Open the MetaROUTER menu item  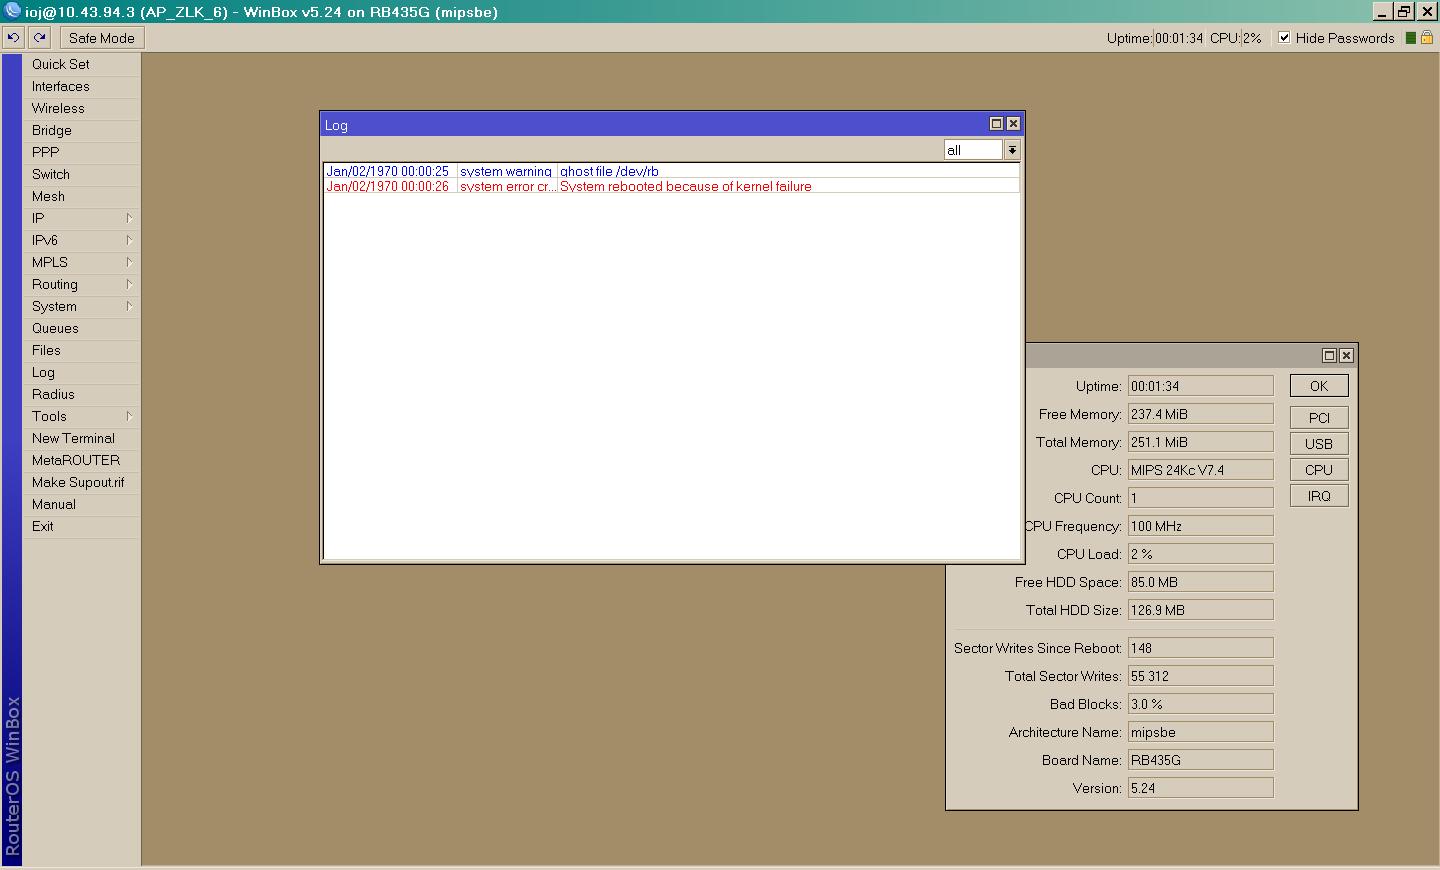coord(81,460)
